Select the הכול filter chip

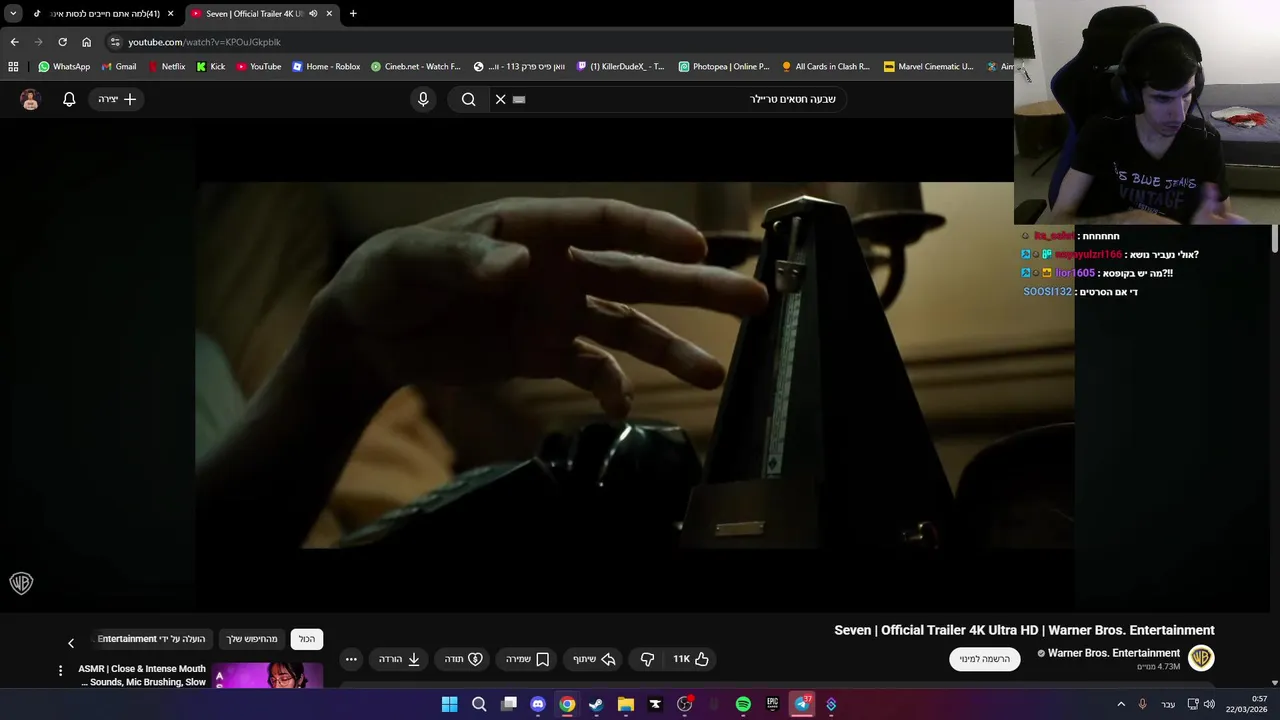pos(306,639)
